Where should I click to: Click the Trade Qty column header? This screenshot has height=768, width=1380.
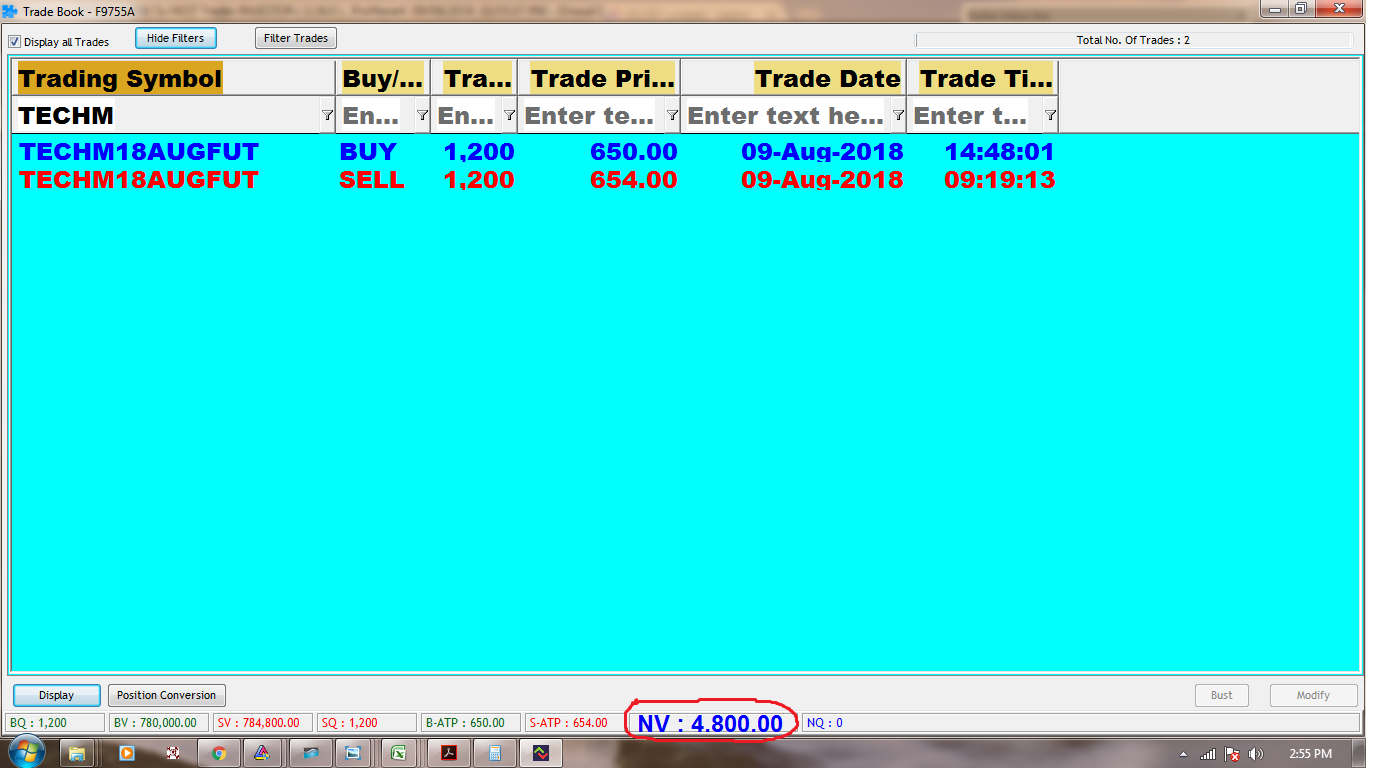tap(474, 78)
